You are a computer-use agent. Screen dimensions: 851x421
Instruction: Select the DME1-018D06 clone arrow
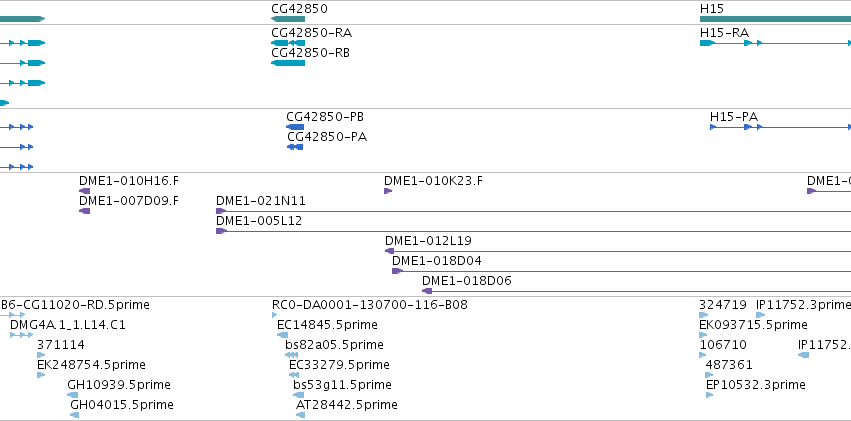636,291
